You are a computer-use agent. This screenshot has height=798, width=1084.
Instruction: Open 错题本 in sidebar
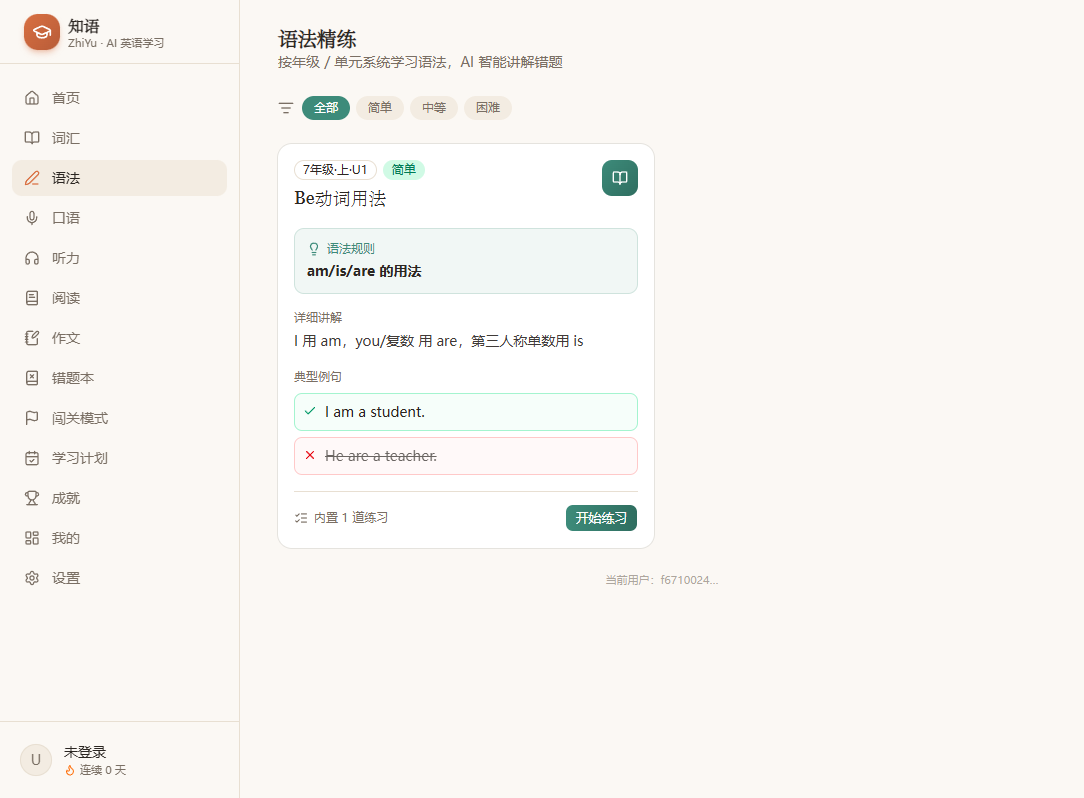tap(120, 378)
